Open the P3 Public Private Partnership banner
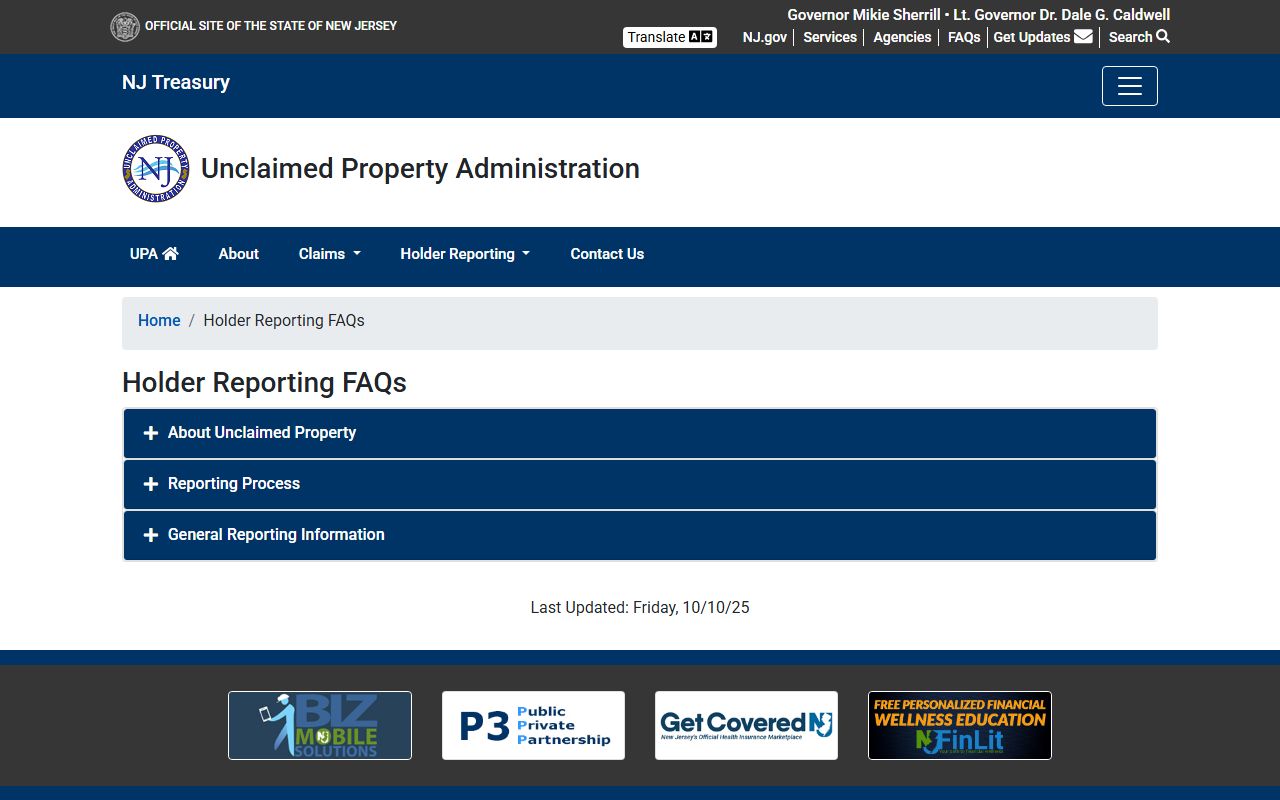The height and width of the screenshot is (800, 1280). (533, 725)
